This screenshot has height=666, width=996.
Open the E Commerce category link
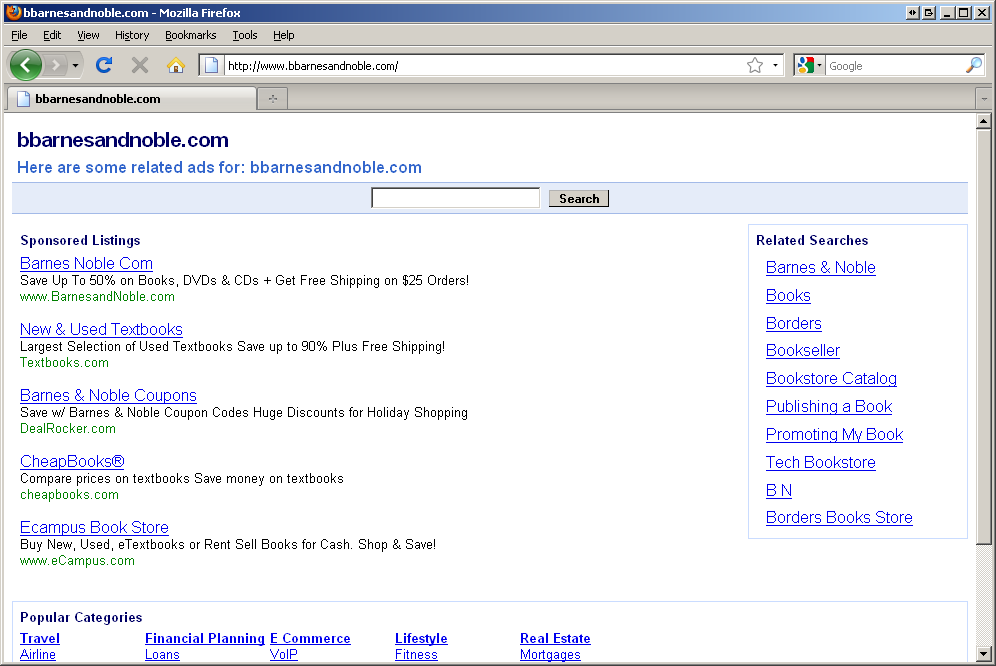310,639
